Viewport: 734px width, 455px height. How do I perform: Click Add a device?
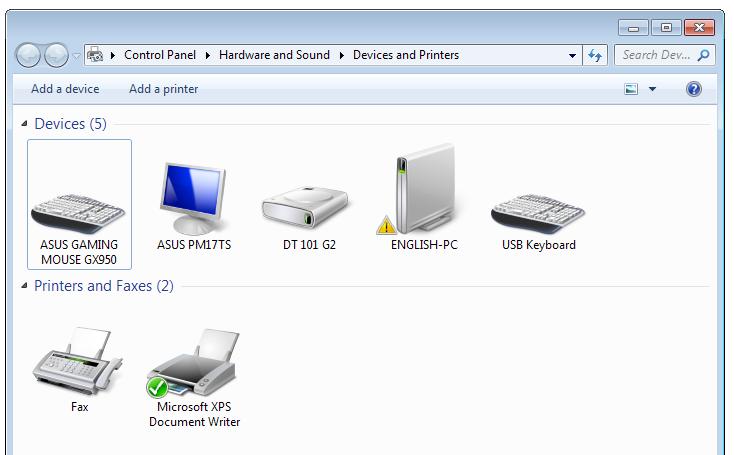65,89
